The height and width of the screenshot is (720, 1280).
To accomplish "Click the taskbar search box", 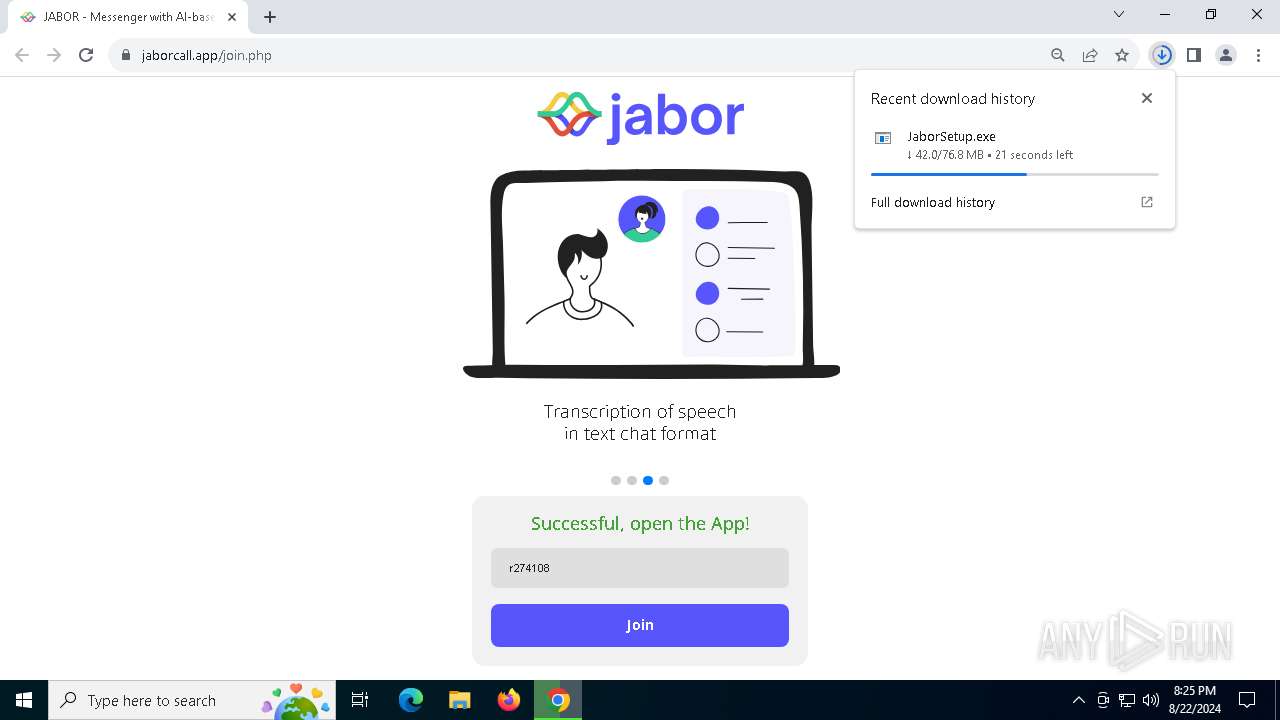I will pos(193,700).
